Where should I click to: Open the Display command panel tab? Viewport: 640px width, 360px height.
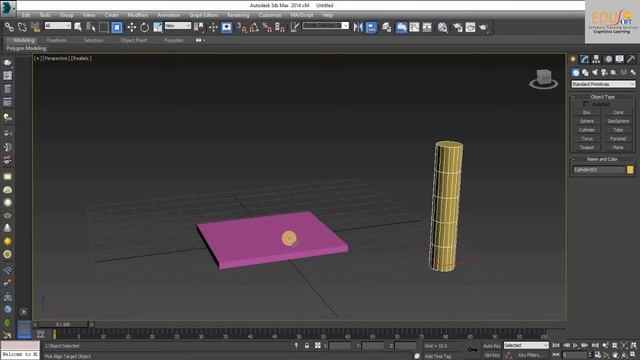[x=620, y=59]
